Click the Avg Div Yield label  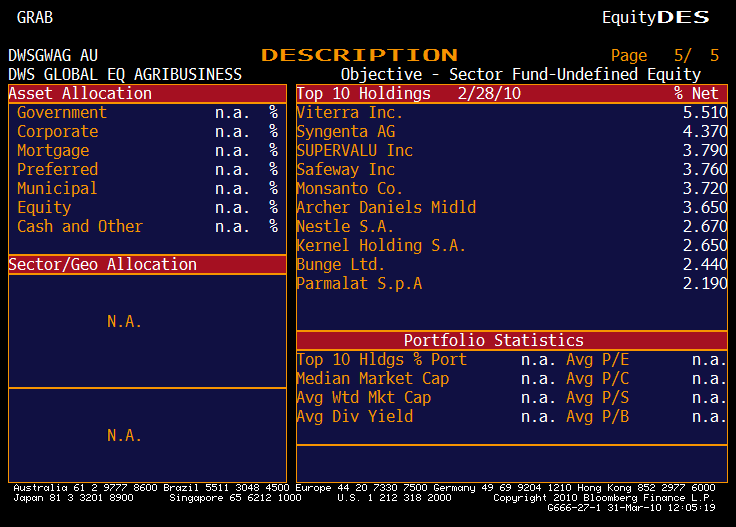click(355, 417)
